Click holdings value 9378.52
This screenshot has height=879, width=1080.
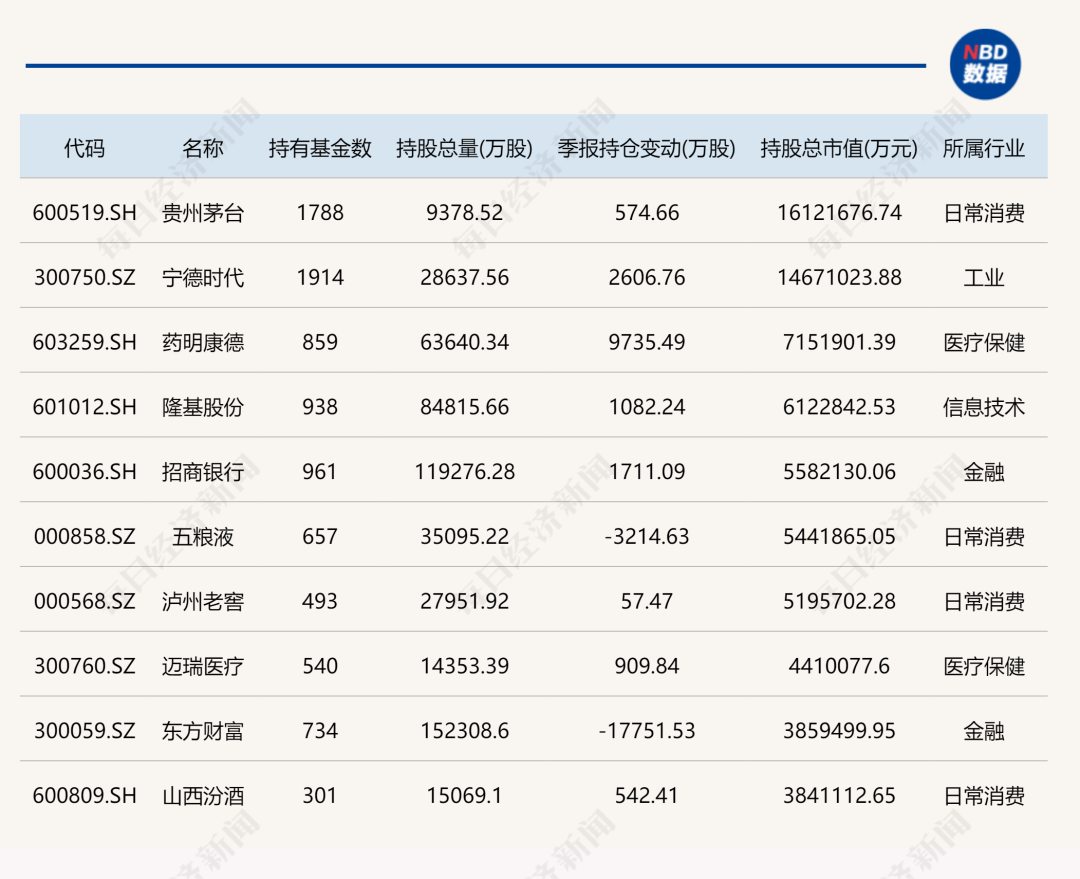coord(464,213)
